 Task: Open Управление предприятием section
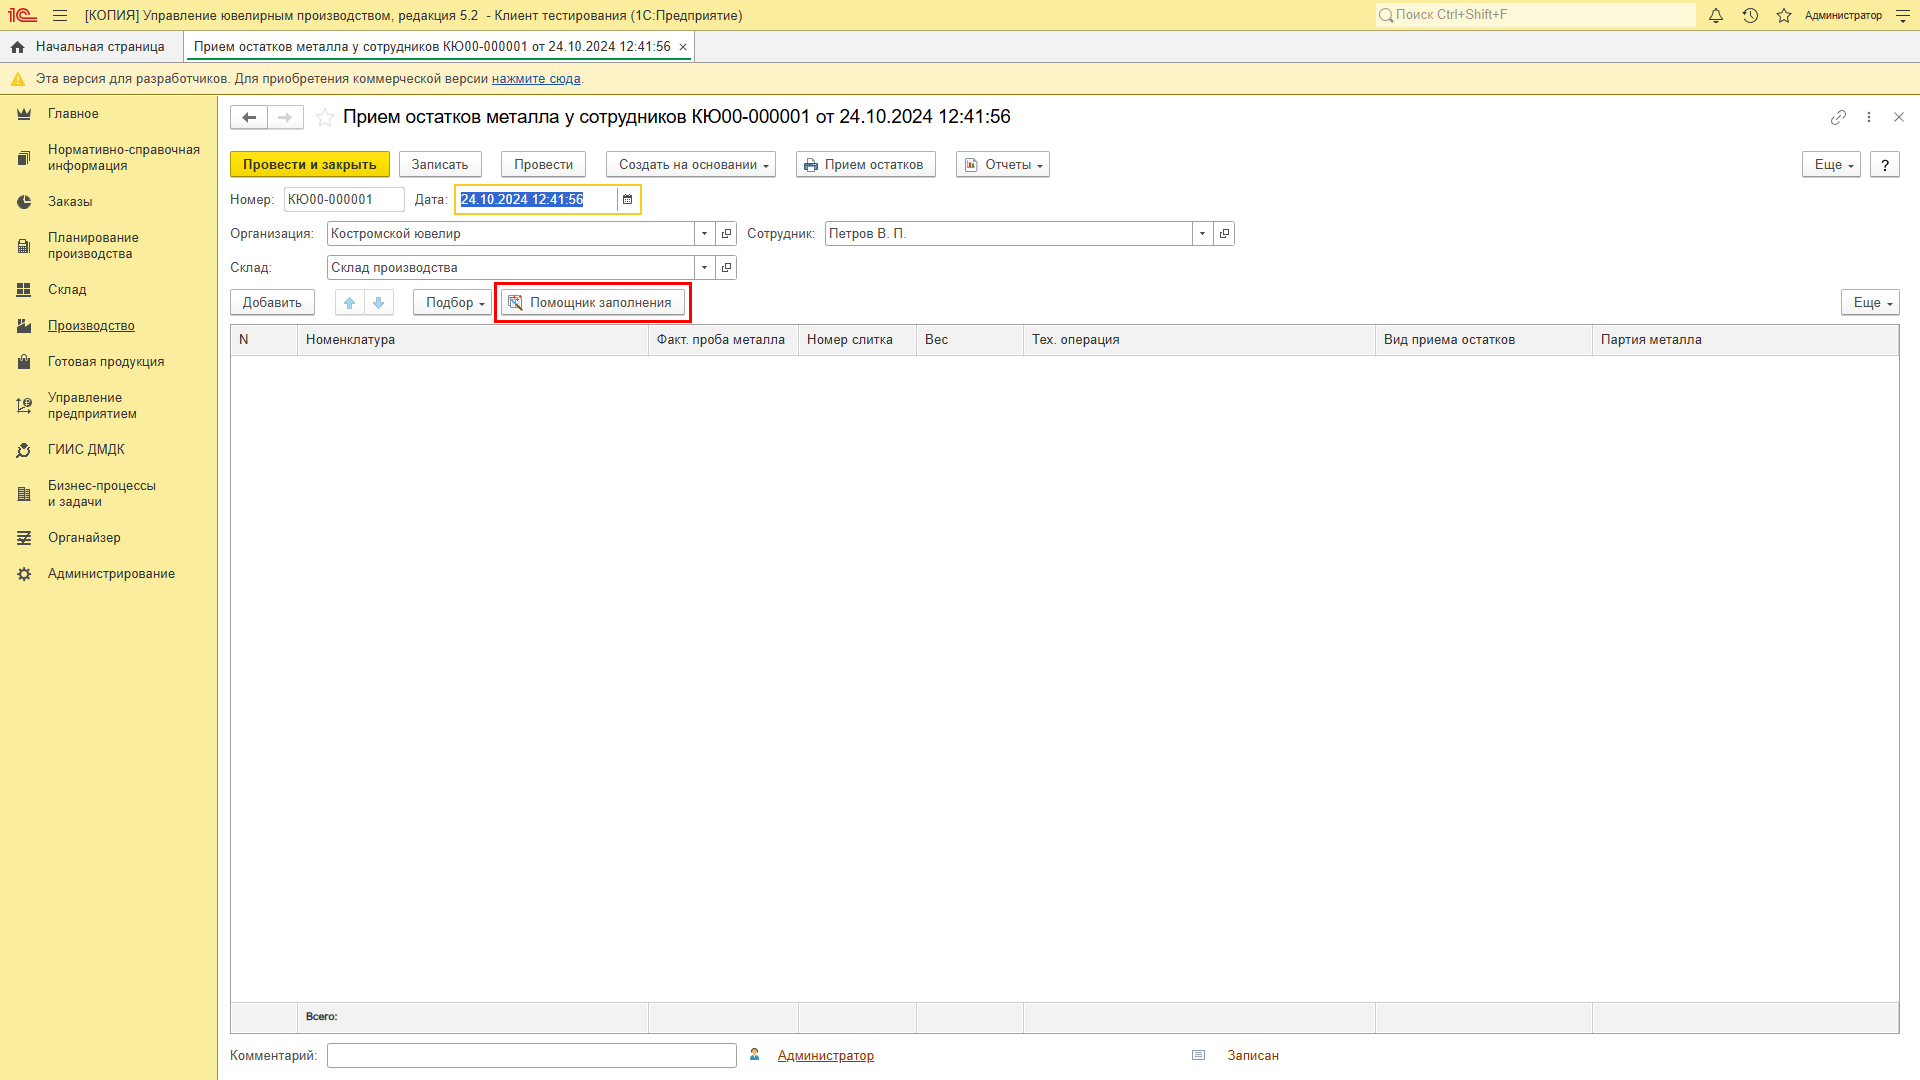(x=92, y=406)
